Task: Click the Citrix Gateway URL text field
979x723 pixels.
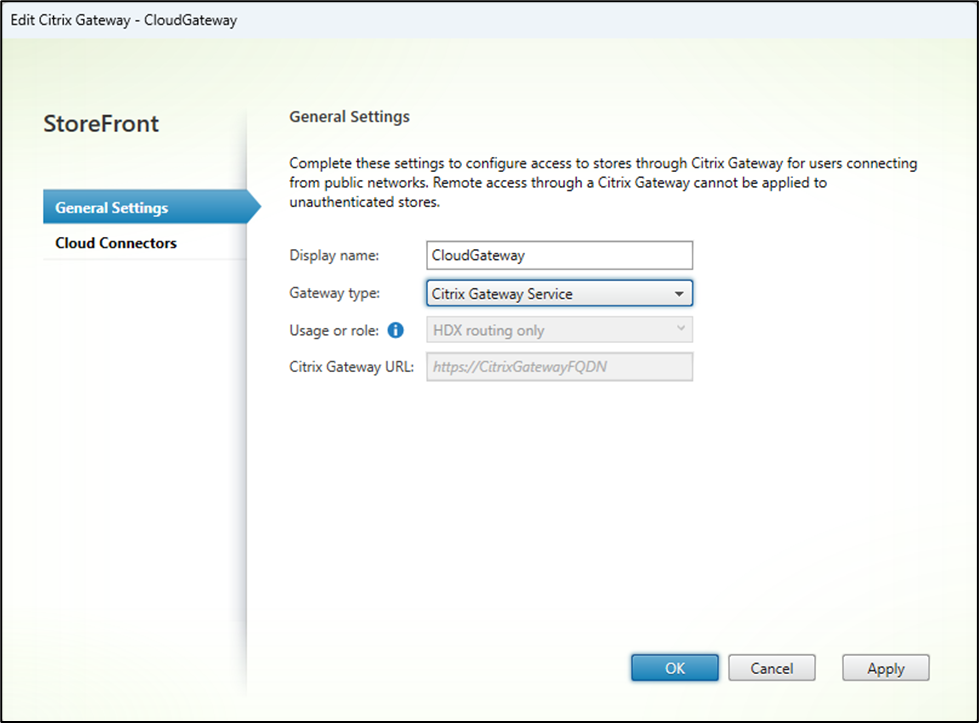Action: click(x=559, y=366)
